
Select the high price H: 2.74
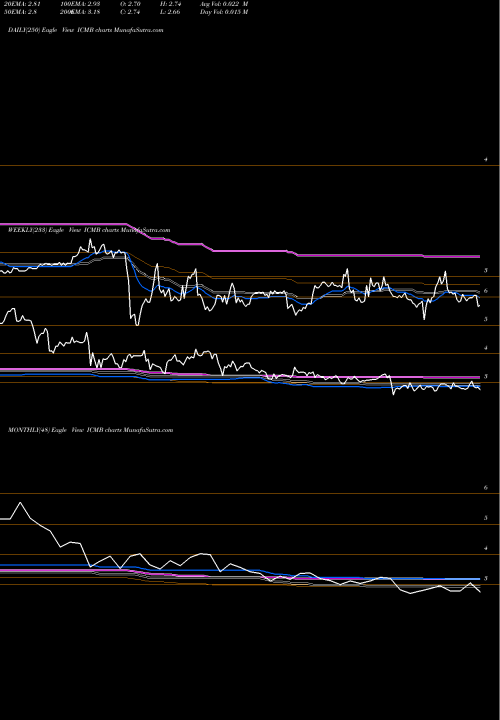pos(170,4)
